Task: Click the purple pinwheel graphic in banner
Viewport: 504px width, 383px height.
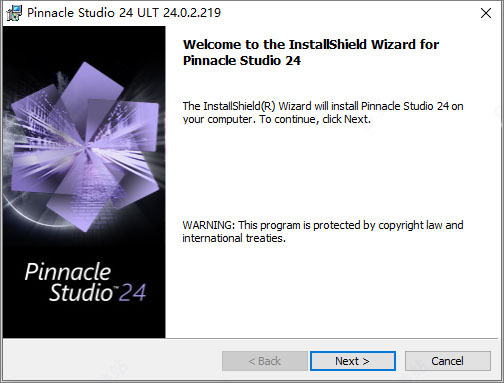Action: 85,147
